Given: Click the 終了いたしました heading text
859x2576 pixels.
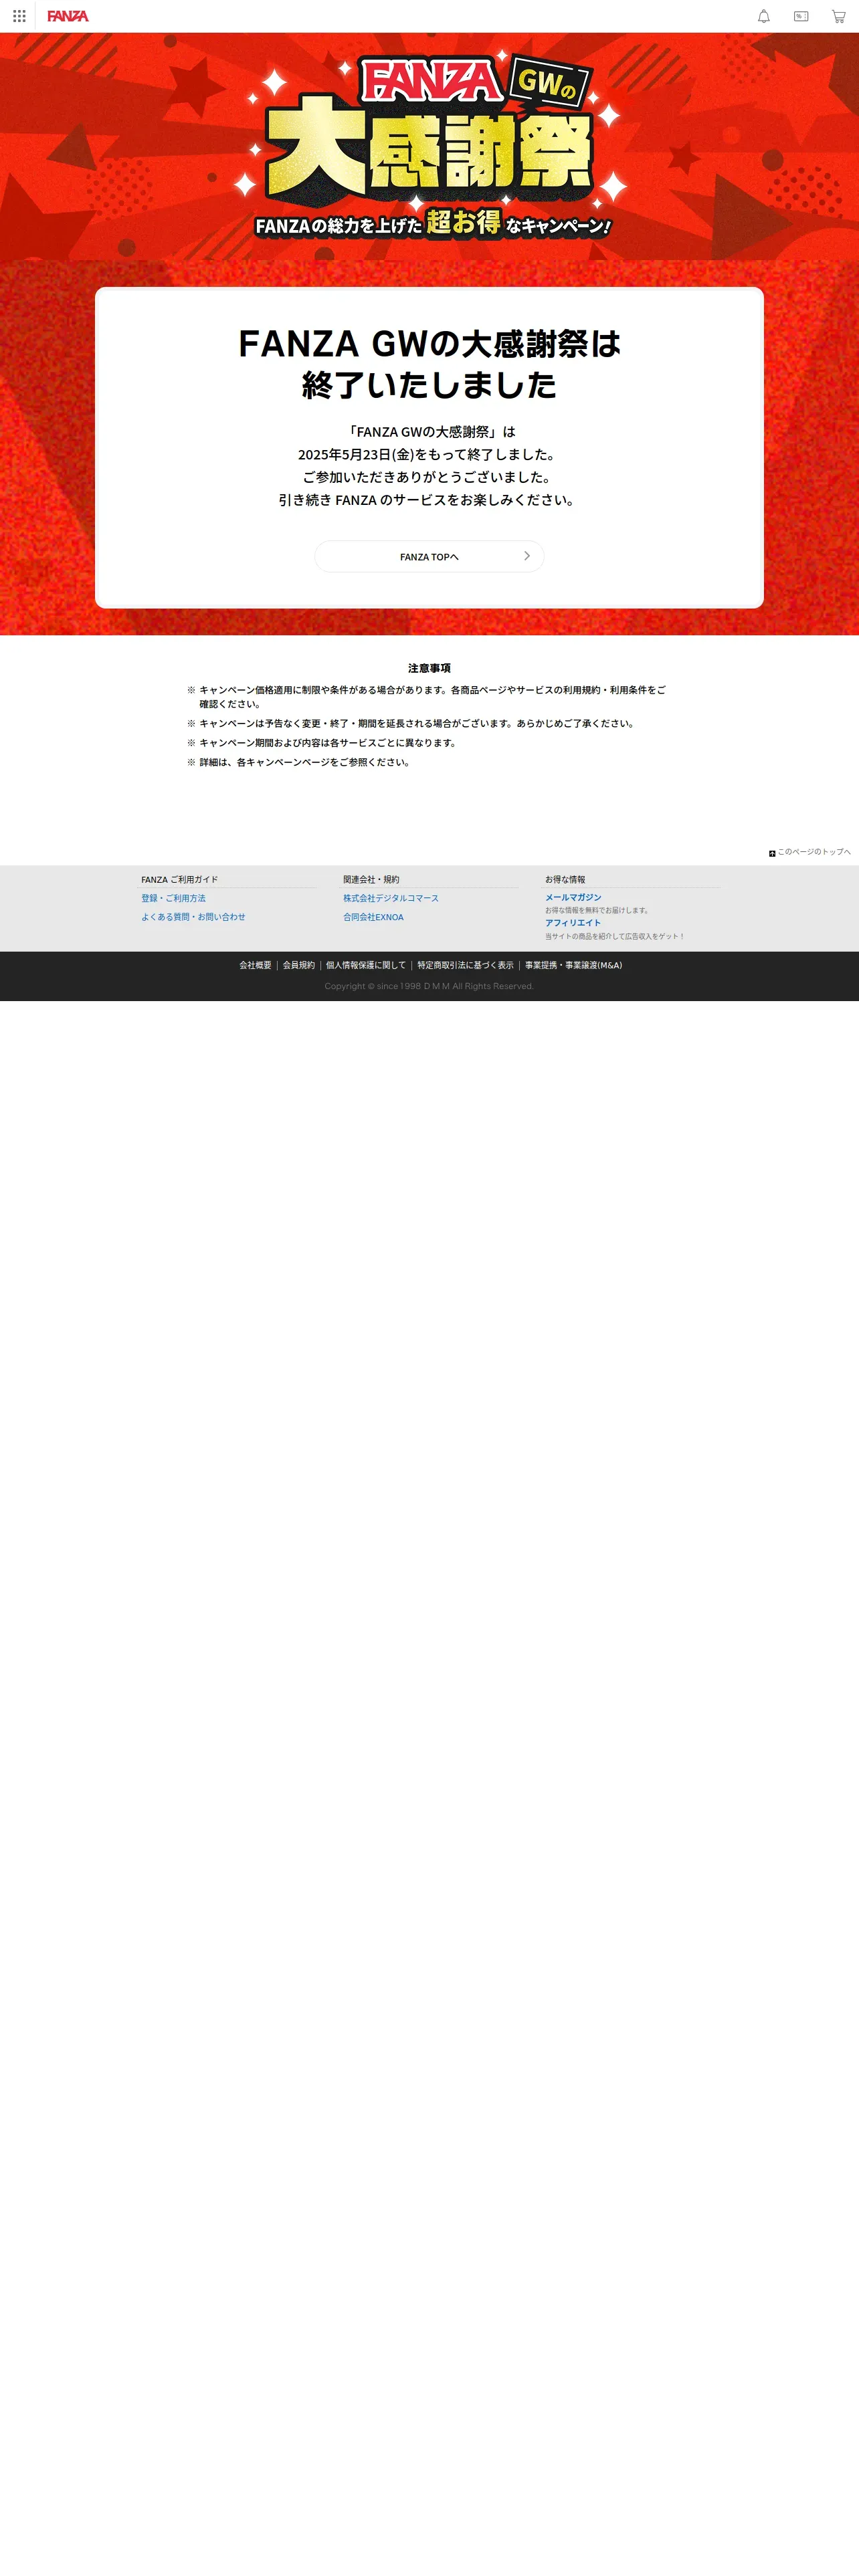Looking at the screenshot, I should pyautogui.click(x=429, y=385).
